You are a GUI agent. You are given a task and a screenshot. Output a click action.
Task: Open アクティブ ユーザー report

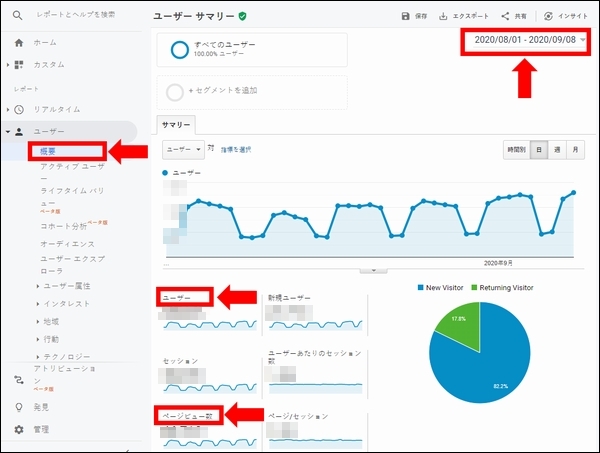(x=72, y=172)
